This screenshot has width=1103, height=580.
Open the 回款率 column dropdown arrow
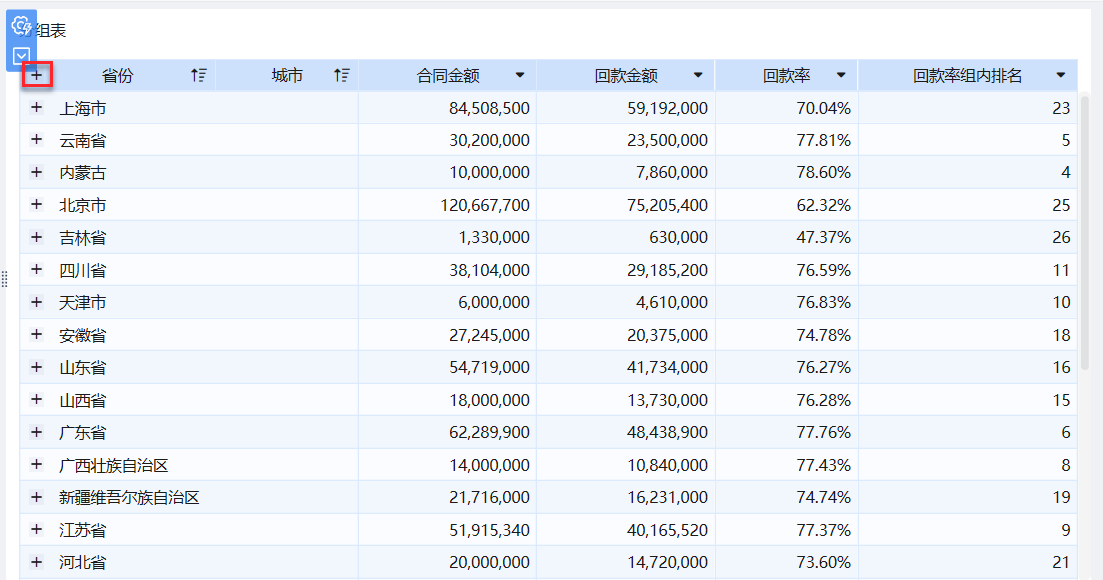pos(841,75)
